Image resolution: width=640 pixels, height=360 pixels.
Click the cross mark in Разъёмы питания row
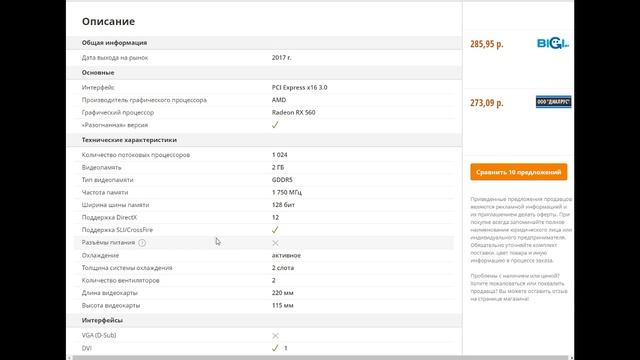click(275, 243)
